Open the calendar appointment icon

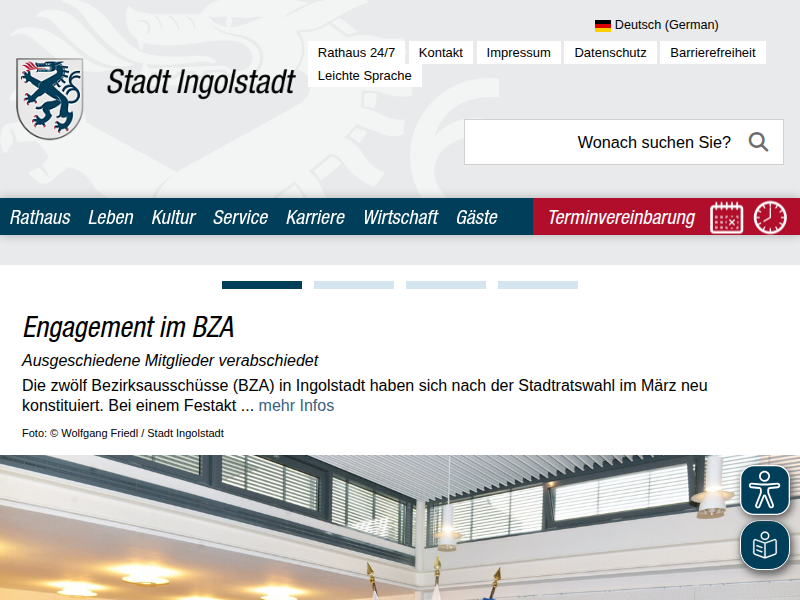[727, 217]
